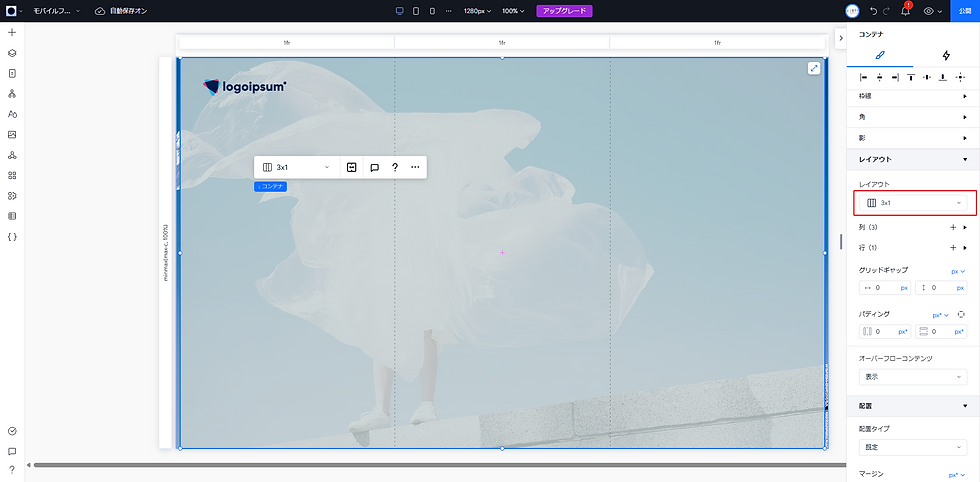Image resolution: width=980 pixels, height=482 pixels.
Task: Click the AI assistant icon in floating toolbar
Action: (351, 168)
